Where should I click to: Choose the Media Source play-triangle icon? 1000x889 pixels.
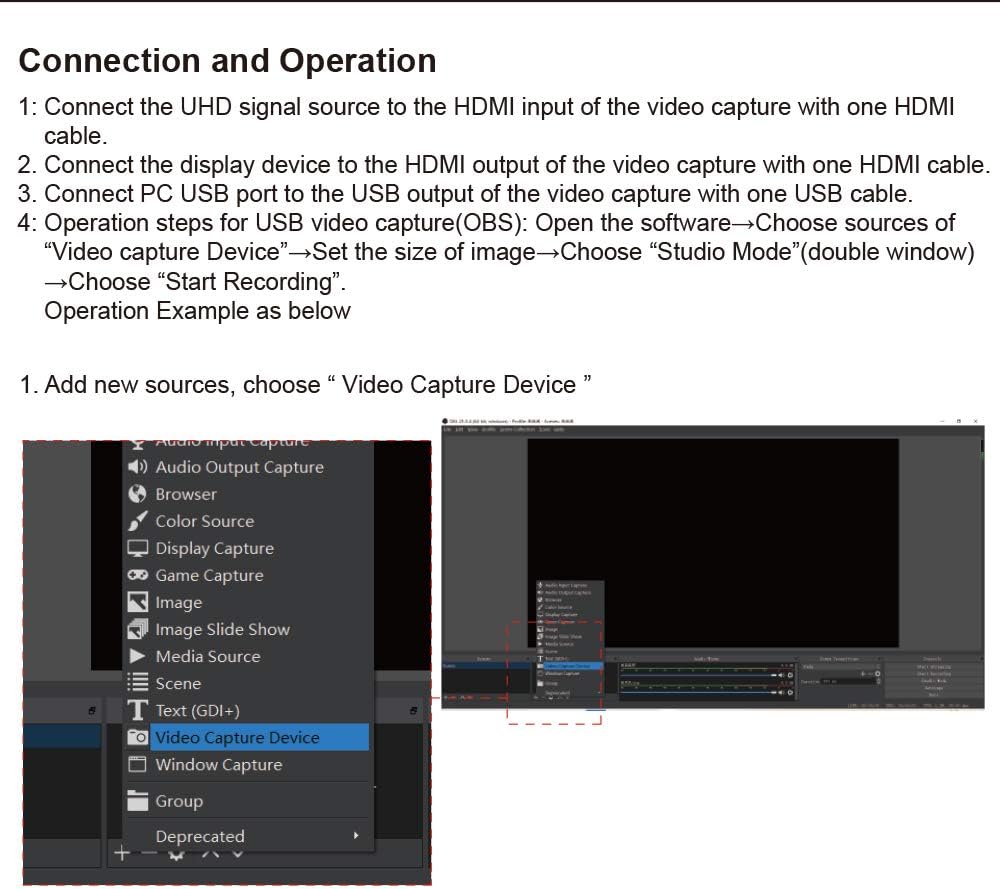pos(137,656)
